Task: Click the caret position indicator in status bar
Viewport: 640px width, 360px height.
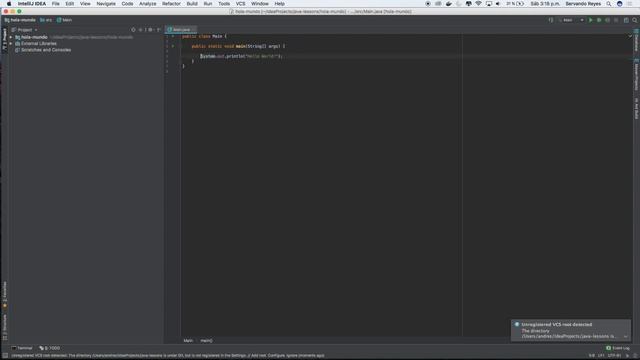Action: 591,356
